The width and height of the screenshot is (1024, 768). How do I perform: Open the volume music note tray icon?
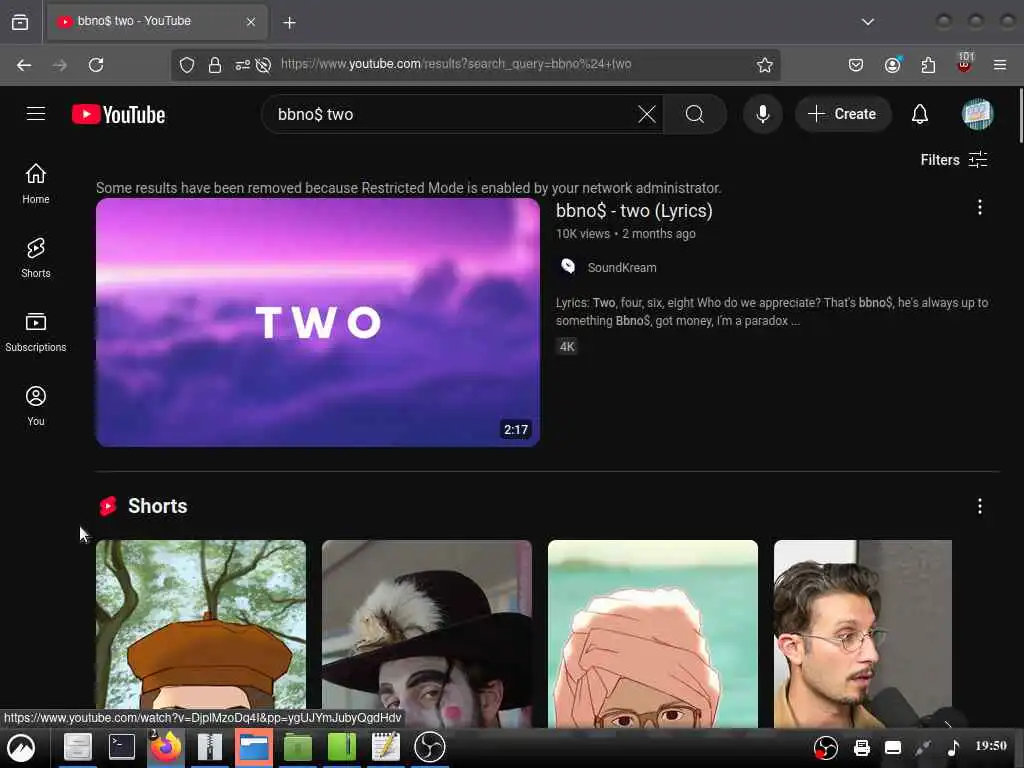point(953,747)
